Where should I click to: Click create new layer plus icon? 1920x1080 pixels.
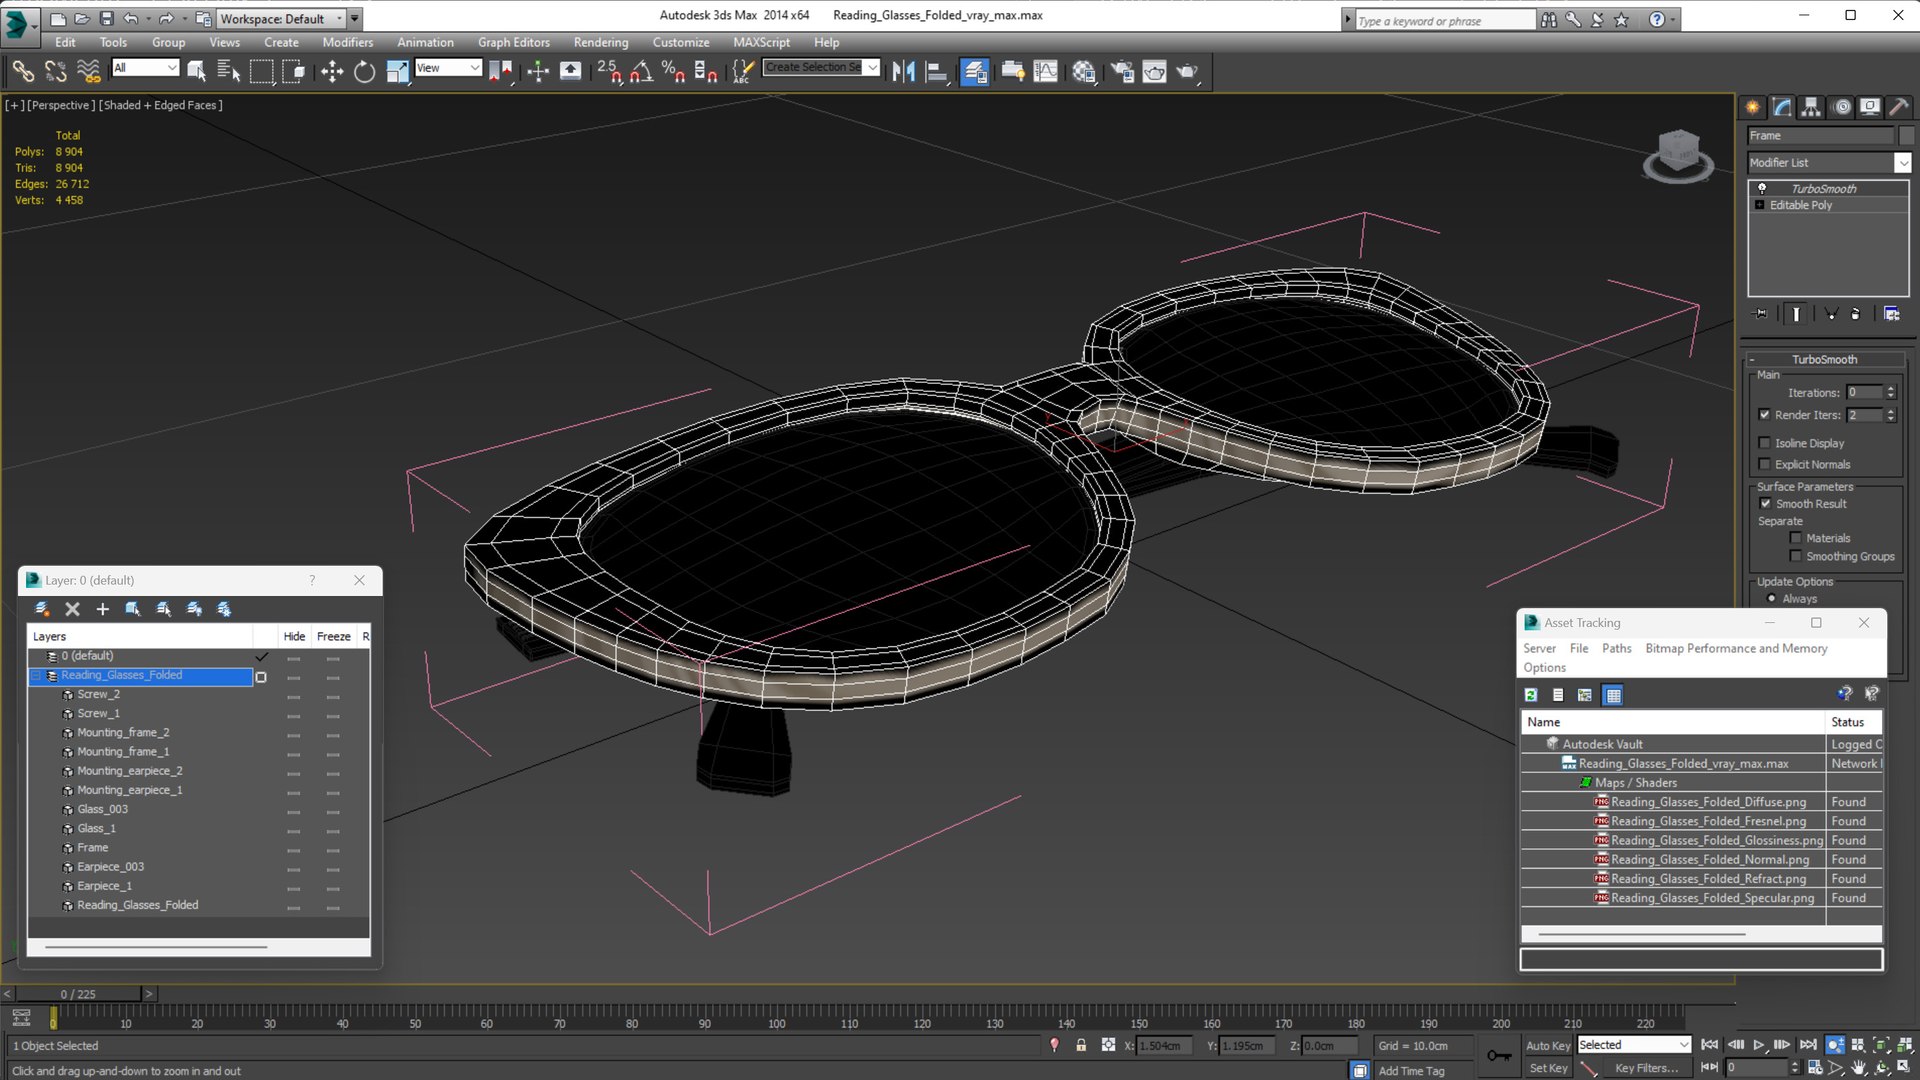click(x=102, y=609)
